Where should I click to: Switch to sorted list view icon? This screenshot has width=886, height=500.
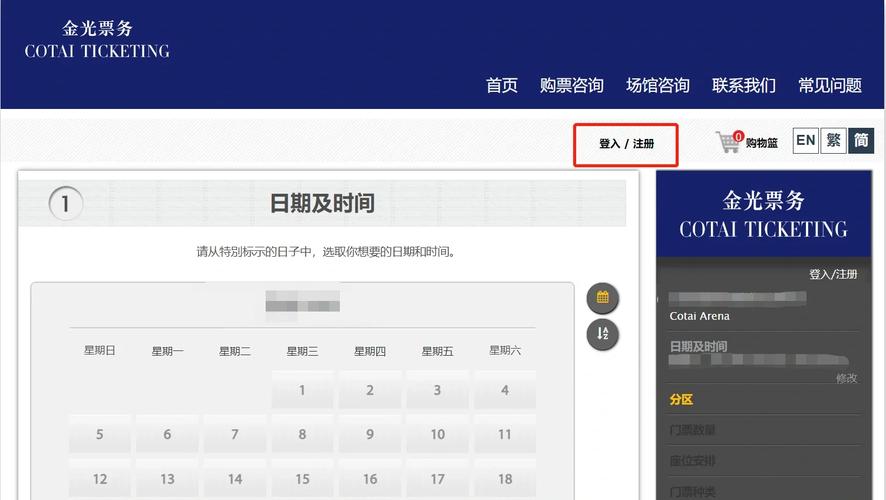[x=602, y=334]
